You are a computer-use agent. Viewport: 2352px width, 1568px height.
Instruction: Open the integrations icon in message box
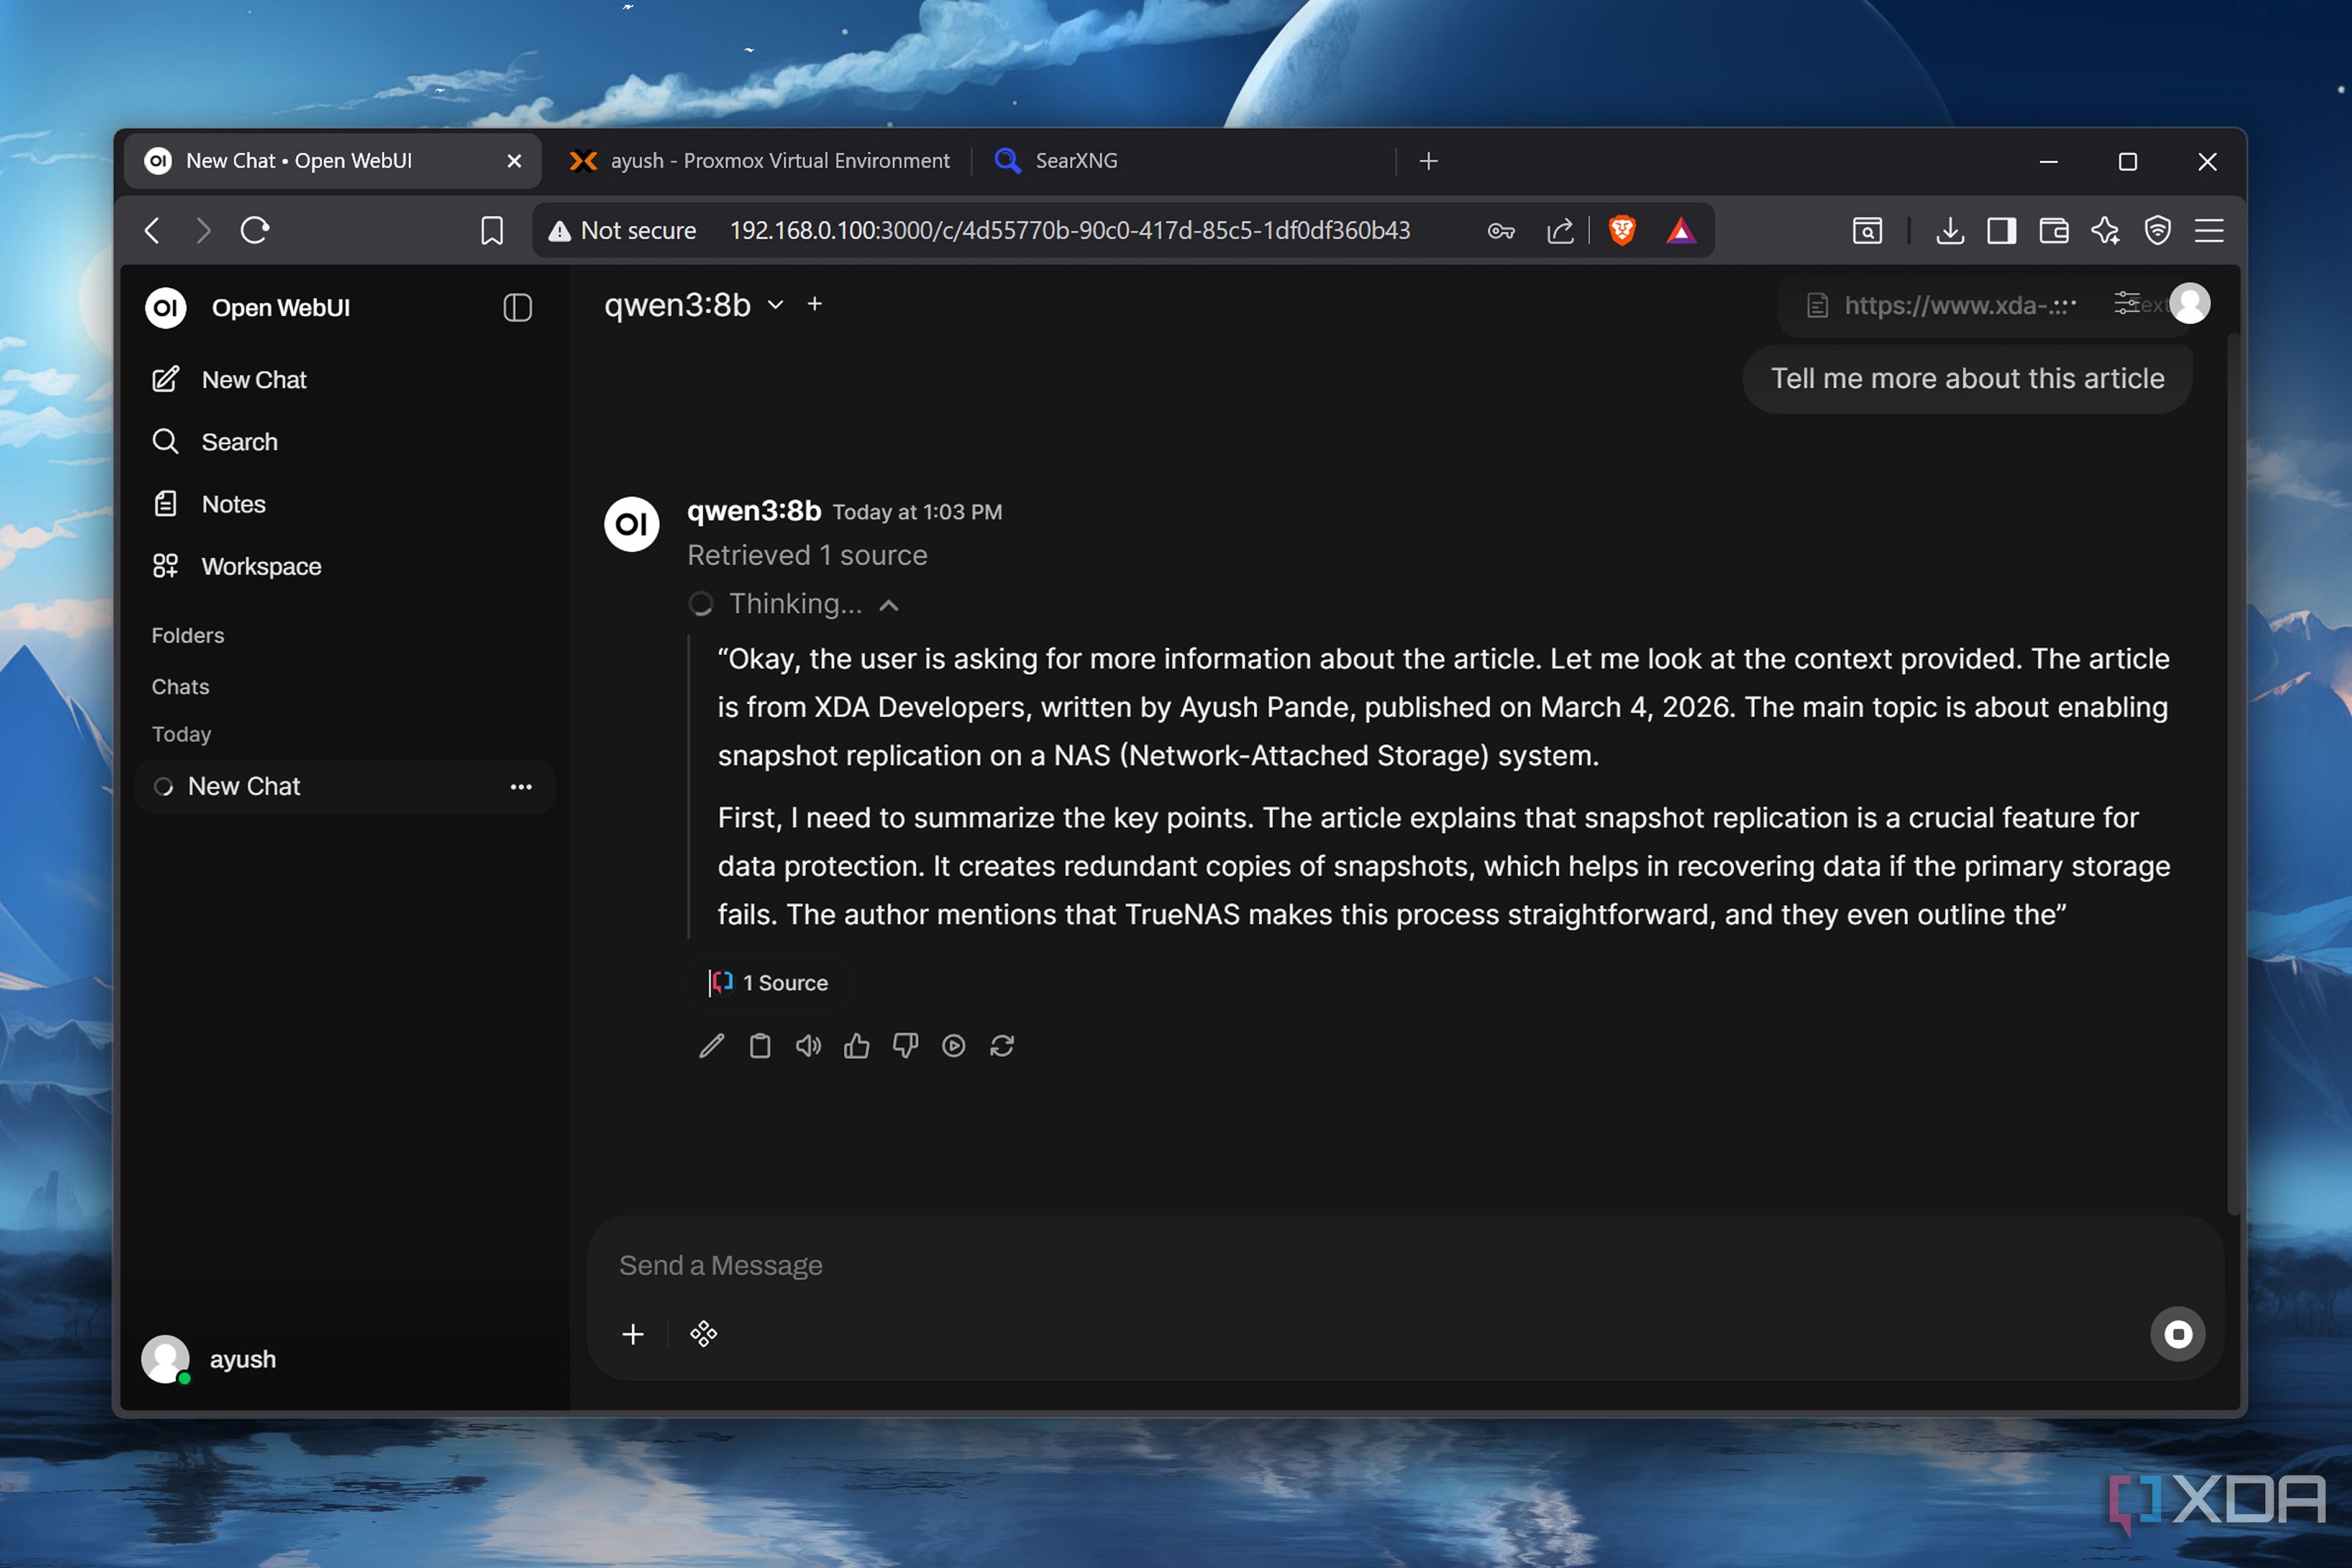[703, 1334]
